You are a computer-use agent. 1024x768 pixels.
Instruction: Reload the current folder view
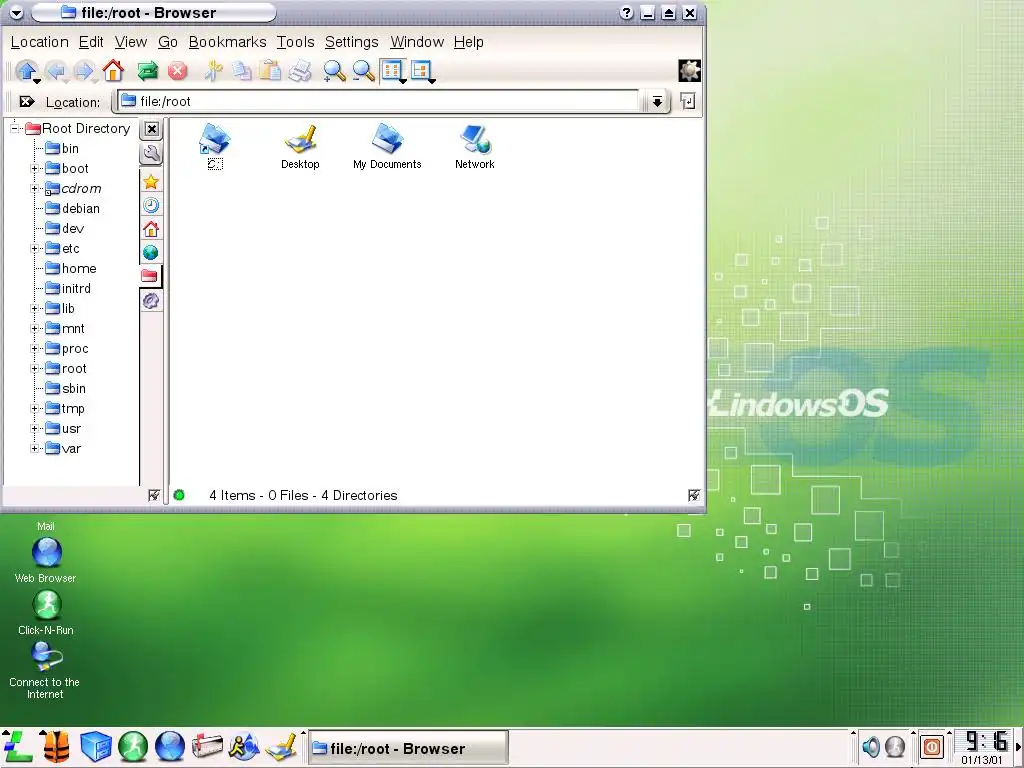[x=148, y=71]
